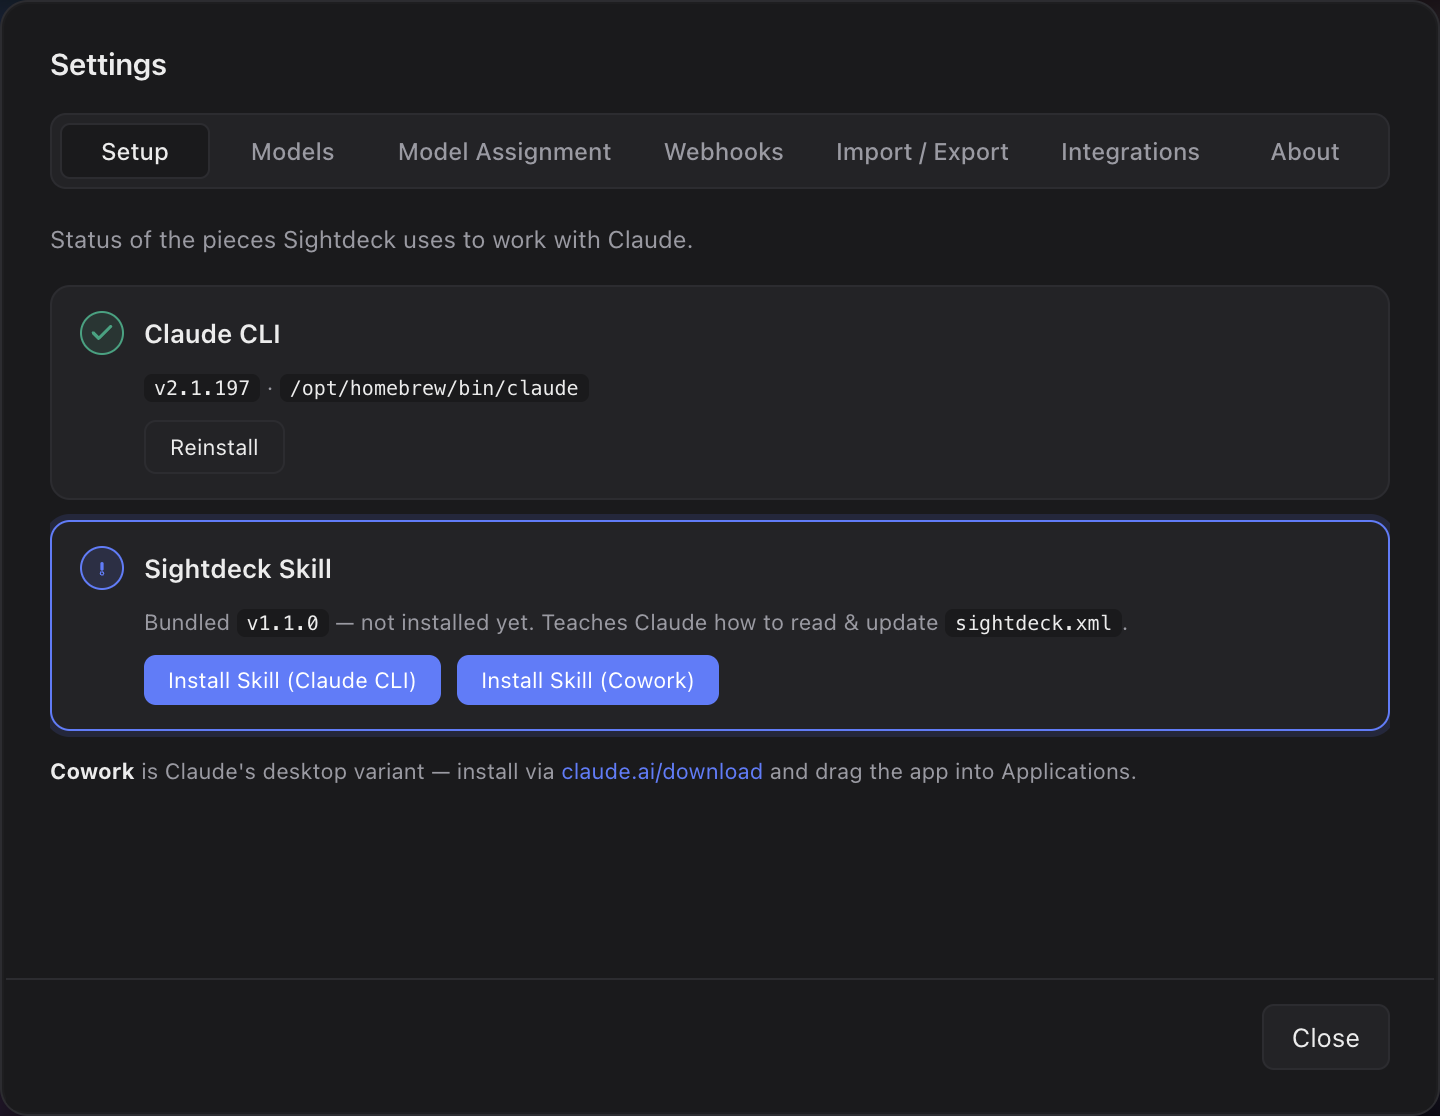Click the 'Status of the pieces' description
Image resolution: width=1440 pixels, height=1116 pixels.
point(371,240)
